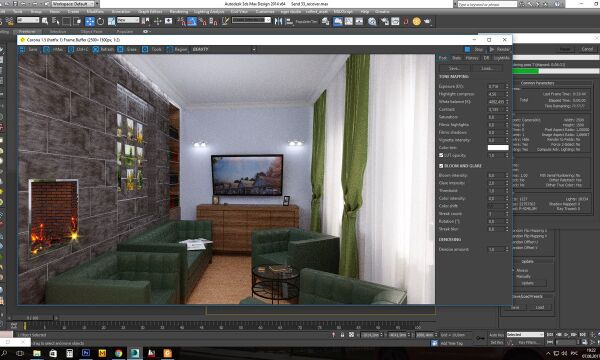The height and width of the screenshot is (360, 600).
Task: Click Select by Name icon
Action: pos(55,21)
